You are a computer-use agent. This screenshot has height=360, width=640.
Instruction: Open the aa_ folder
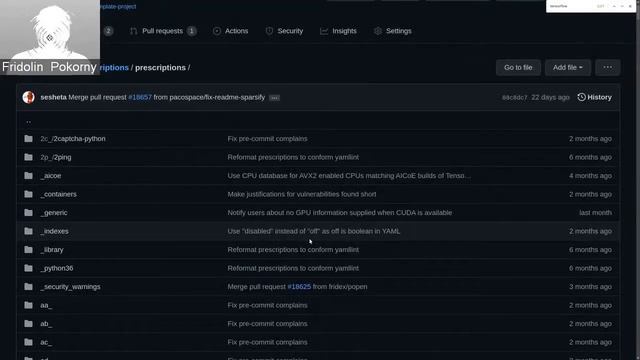point(46,305)
